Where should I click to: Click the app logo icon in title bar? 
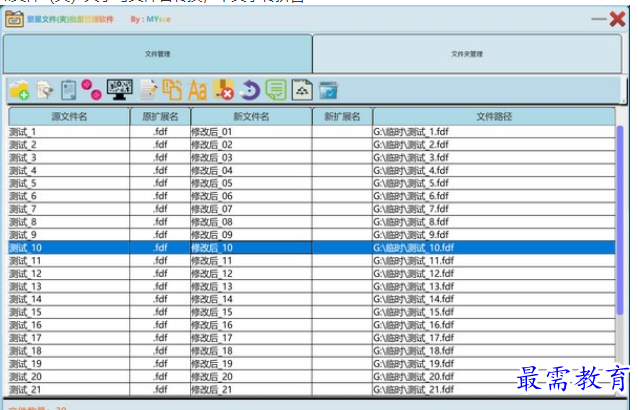[x=14, y=19]
